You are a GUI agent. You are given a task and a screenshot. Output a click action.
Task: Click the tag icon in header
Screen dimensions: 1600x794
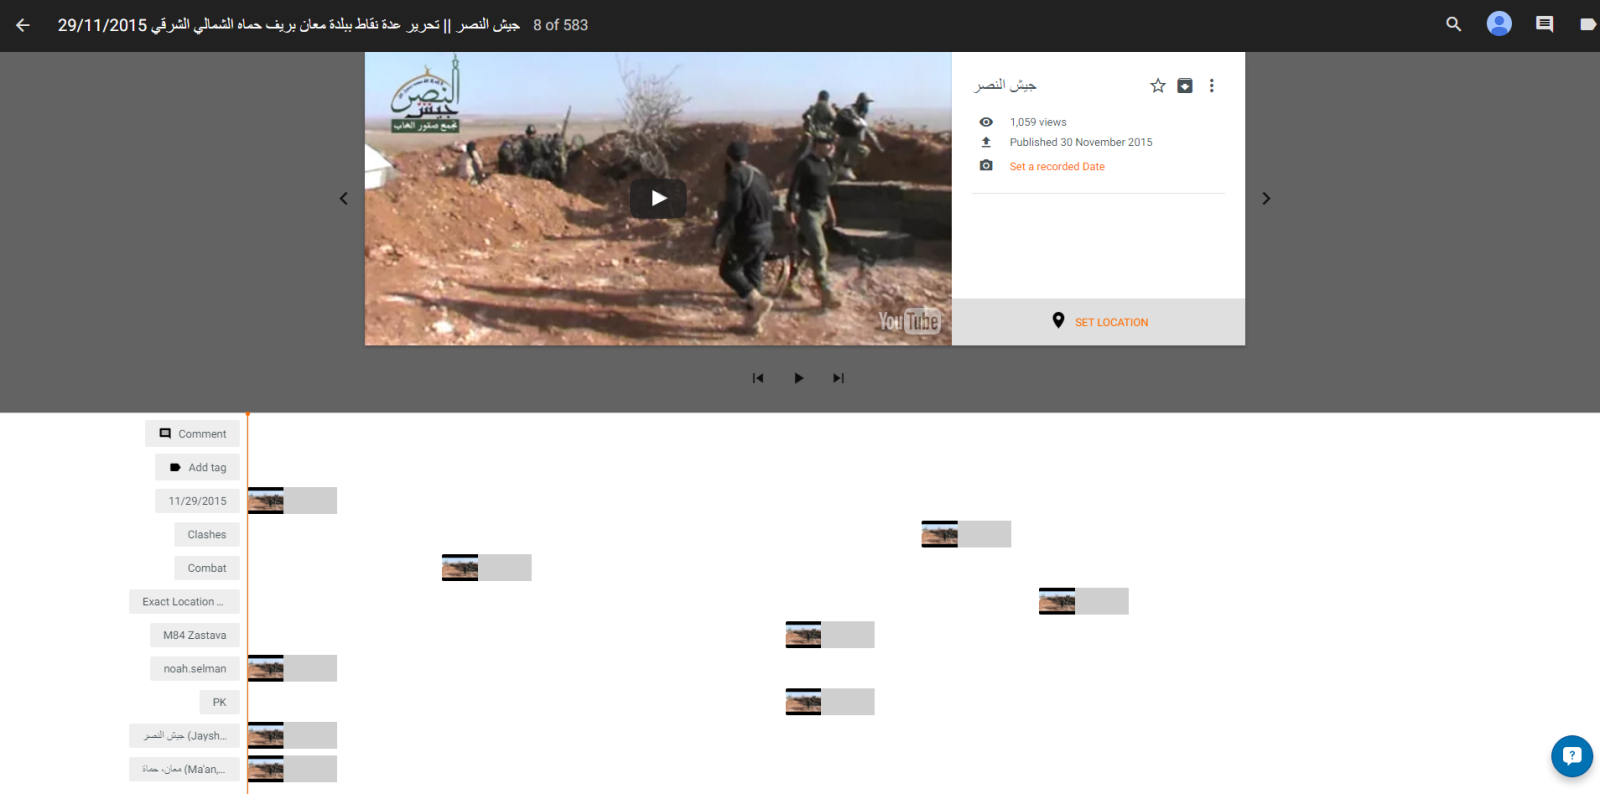click(1587, 24)
